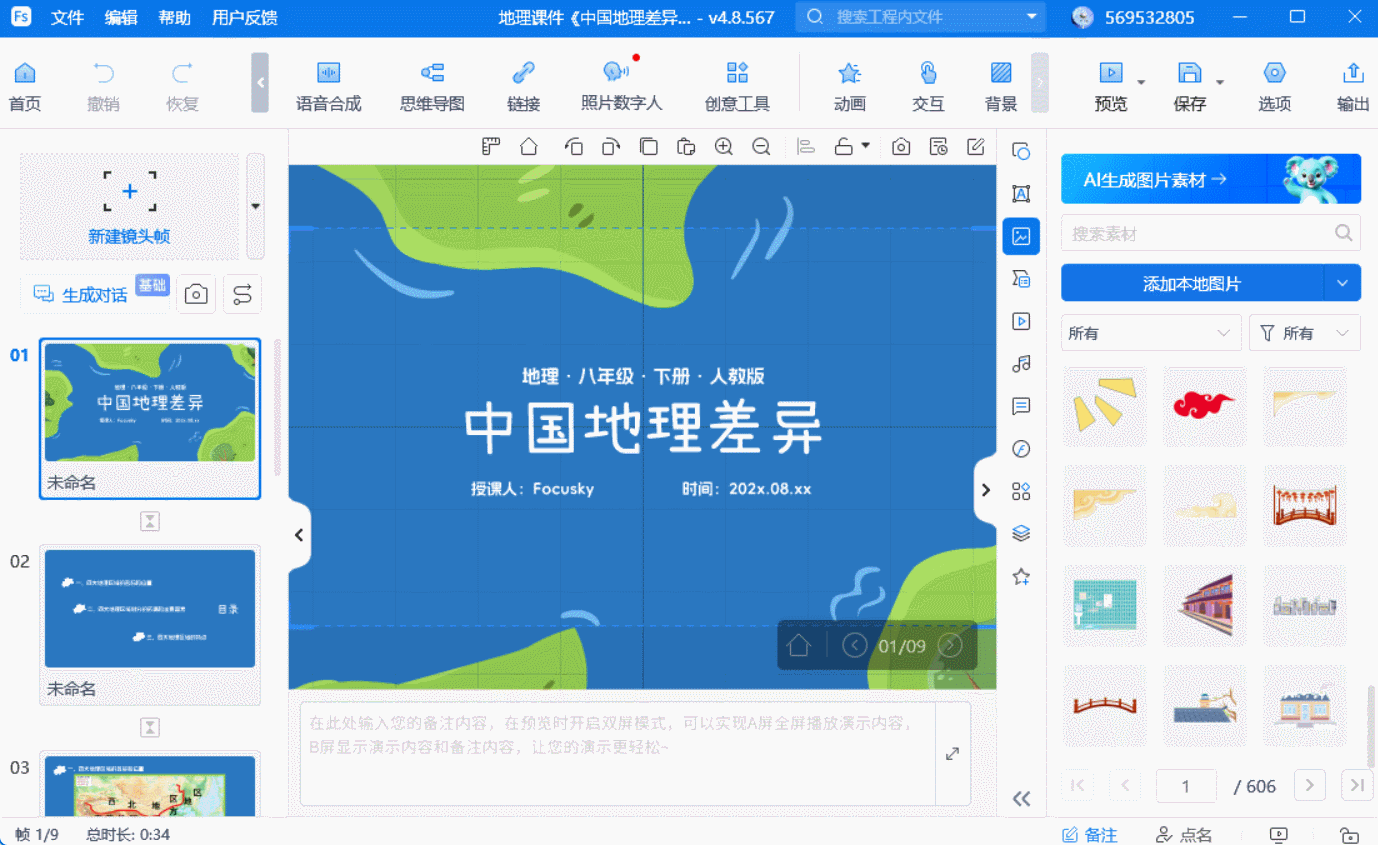Viewport: 1378px width, 845px height.
Task: Open the 文件 menu
Action: click(x=67, y=18)
